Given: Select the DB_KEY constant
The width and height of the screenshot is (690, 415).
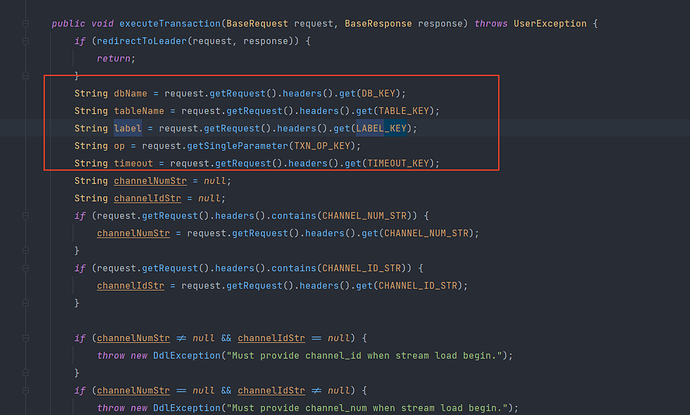Looking at the screenshot, I should pyautogui.click(x=416, y=93).
